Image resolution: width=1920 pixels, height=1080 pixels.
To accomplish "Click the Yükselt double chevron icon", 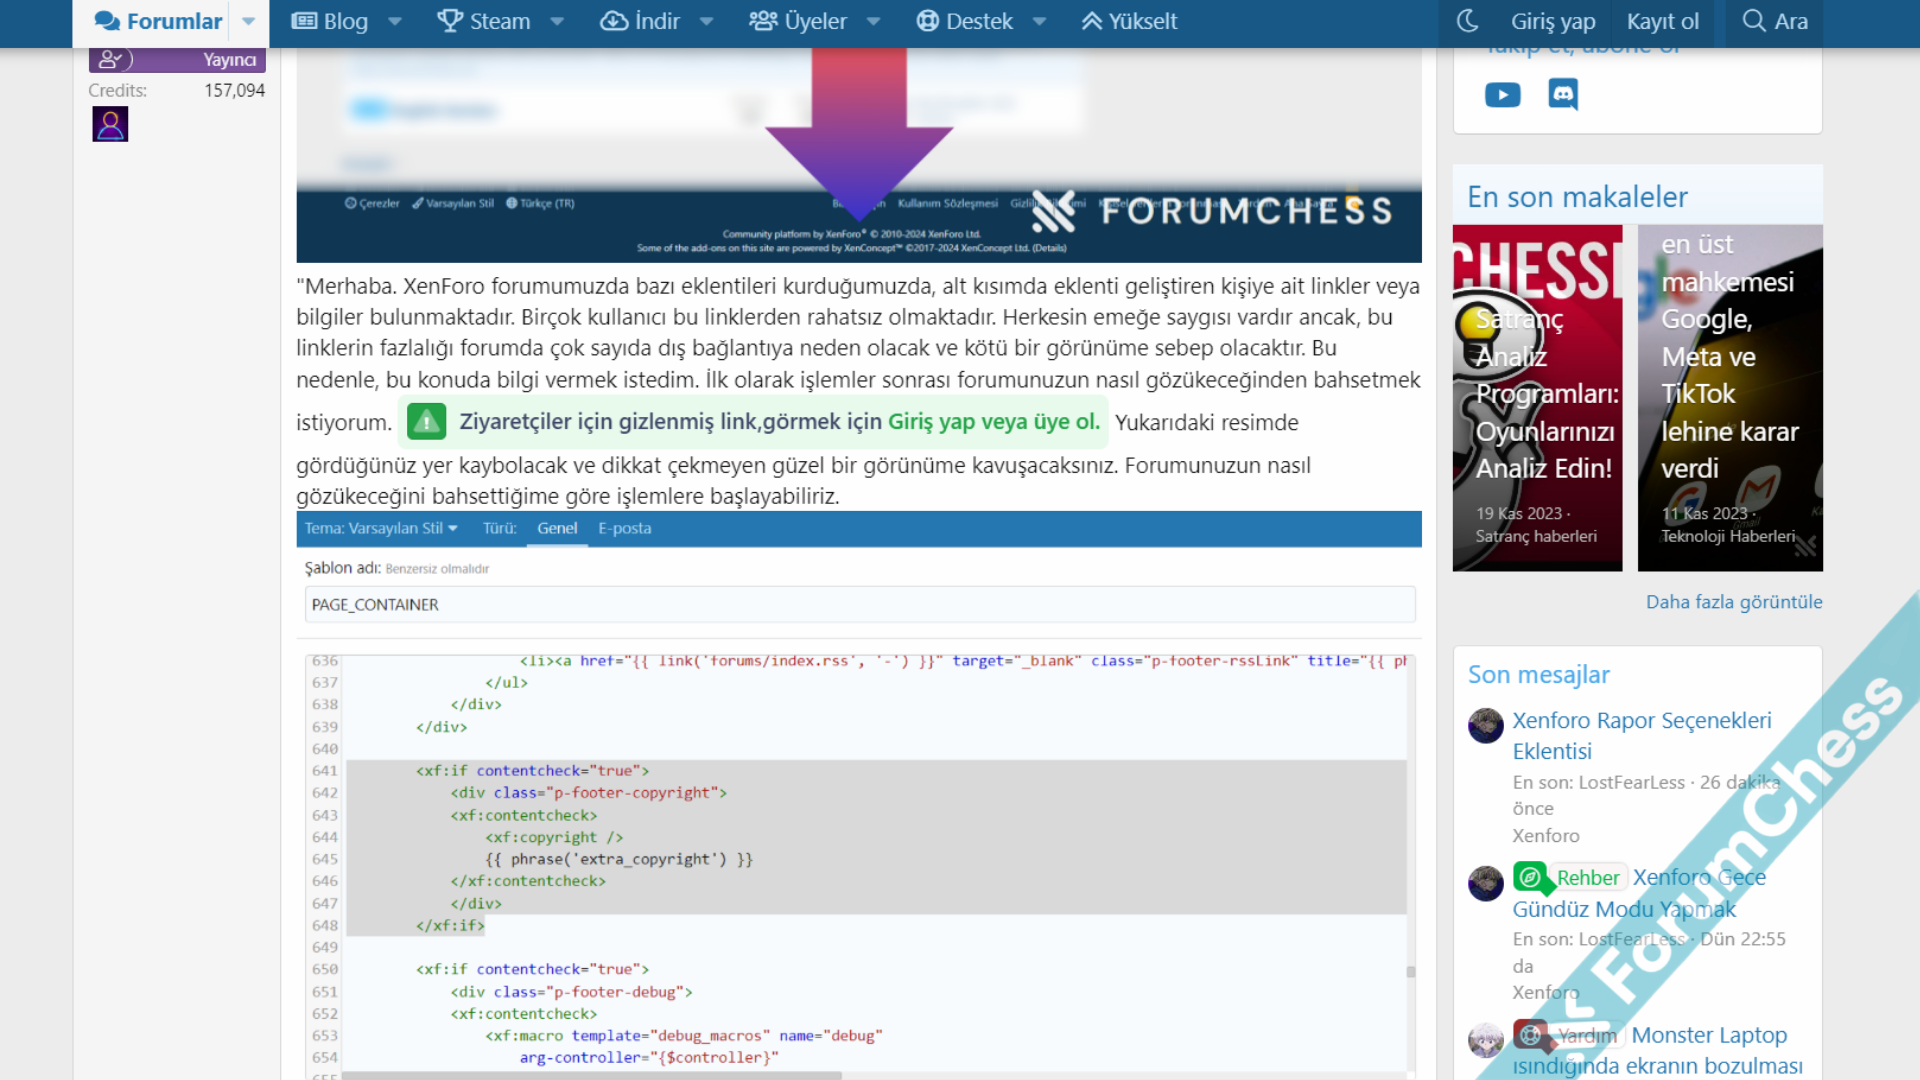I will (1092, 21).
